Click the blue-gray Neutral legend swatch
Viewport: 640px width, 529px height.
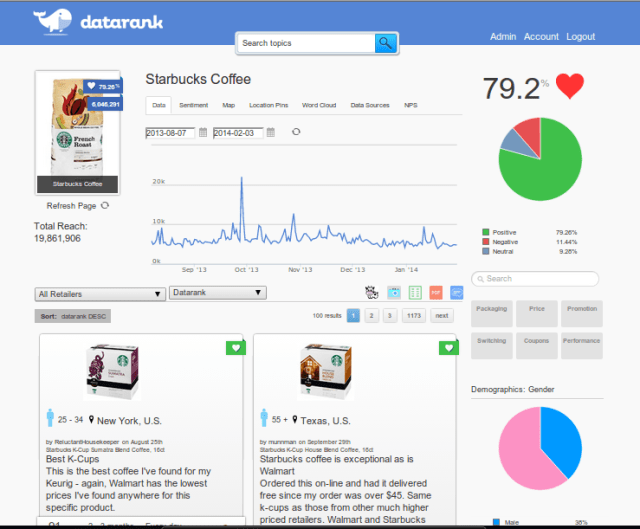click(x=486, y=251)
